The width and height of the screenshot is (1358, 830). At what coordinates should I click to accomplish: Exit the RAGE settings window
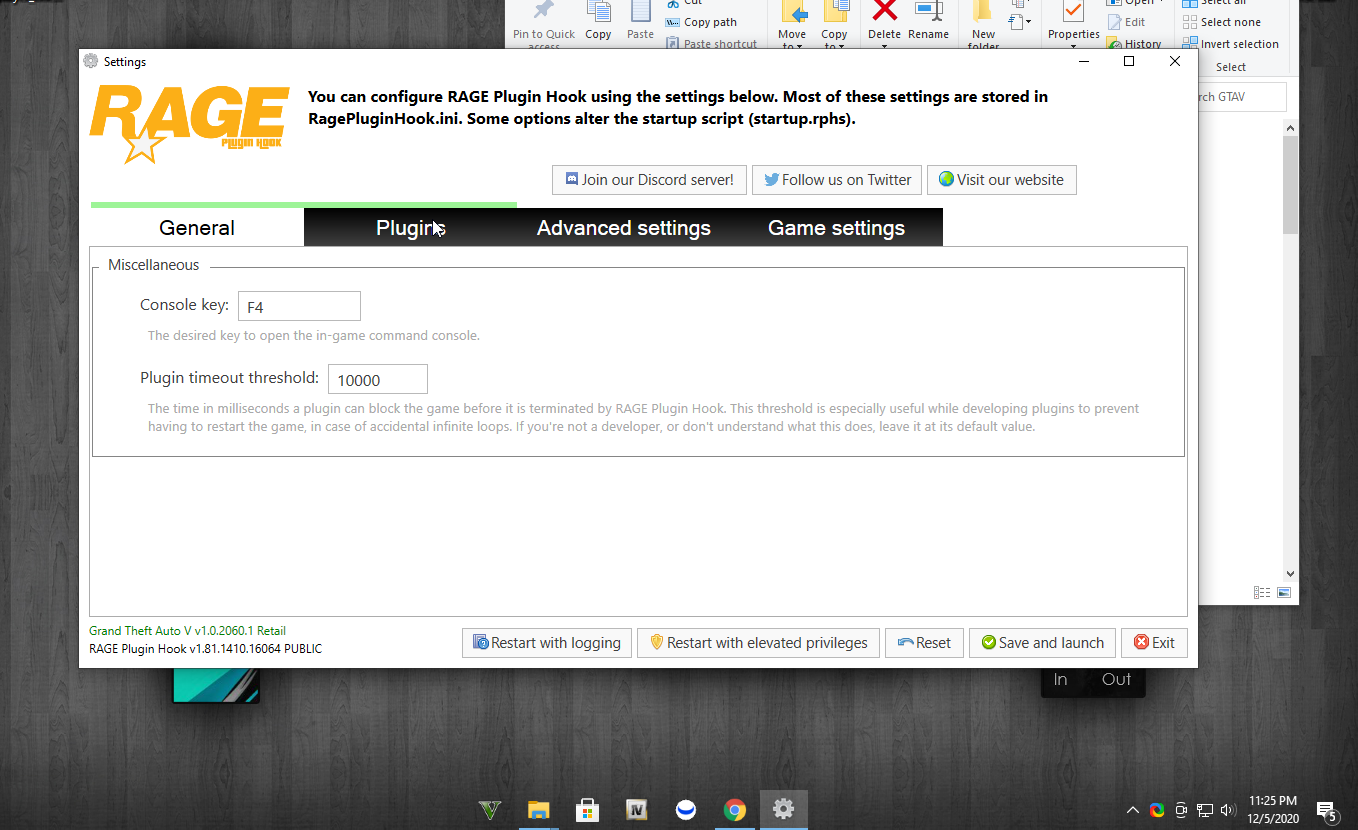tap(1154, 643)
